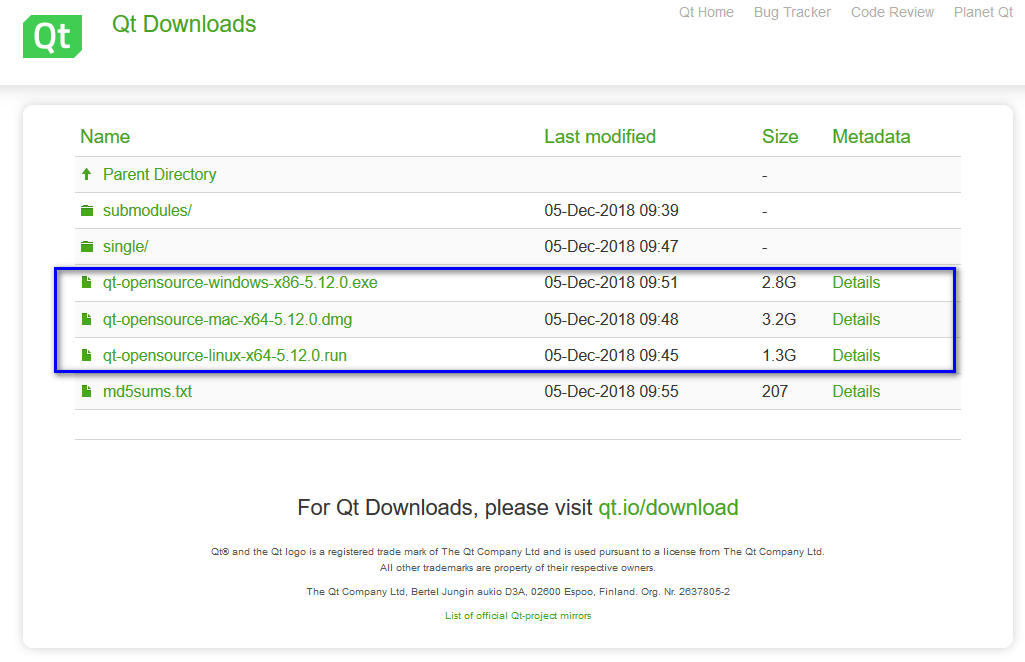Open the Bug Tracker menu link
Viewport: 1025px width, 662px height.
click(x=792, y=12)
